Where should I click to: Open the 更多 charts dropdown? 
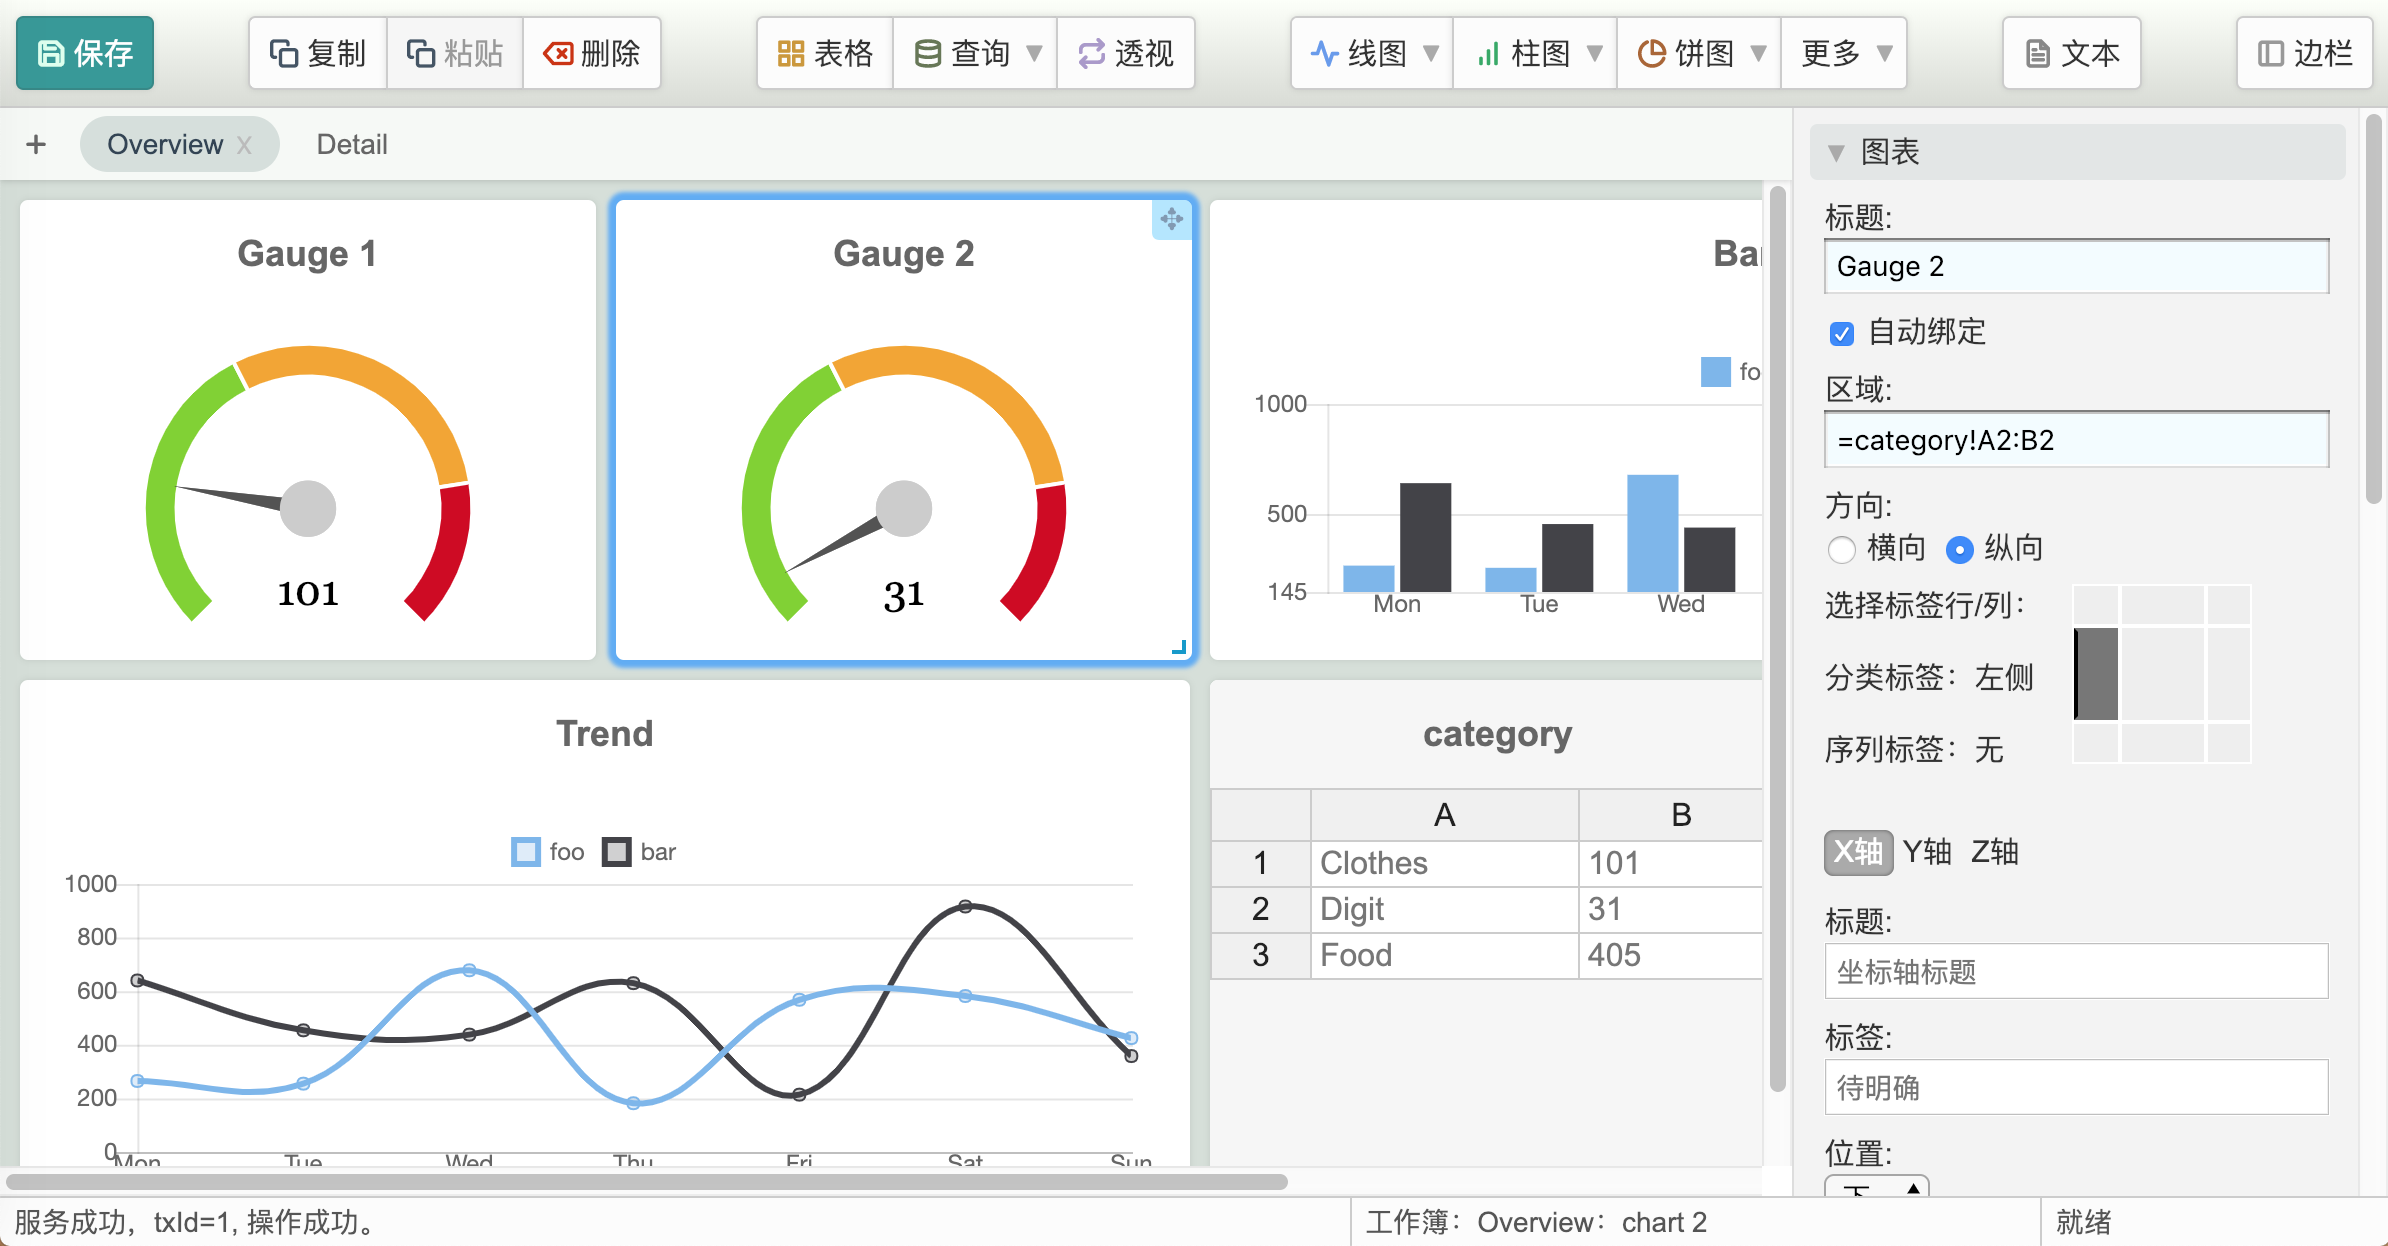pyautogui.click(x=1844, y=53)
